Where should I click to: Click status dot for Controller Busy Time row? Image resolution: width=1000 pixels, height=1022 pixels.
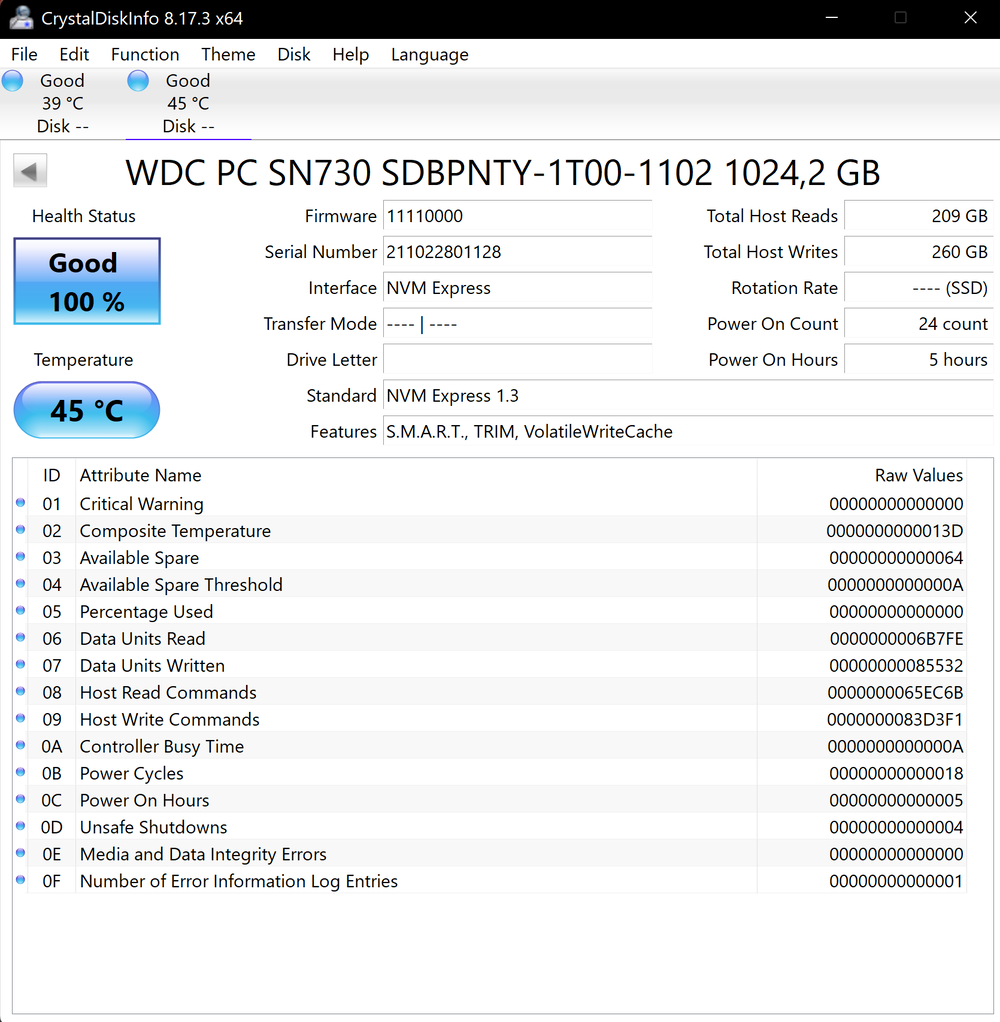click(20, 745)
